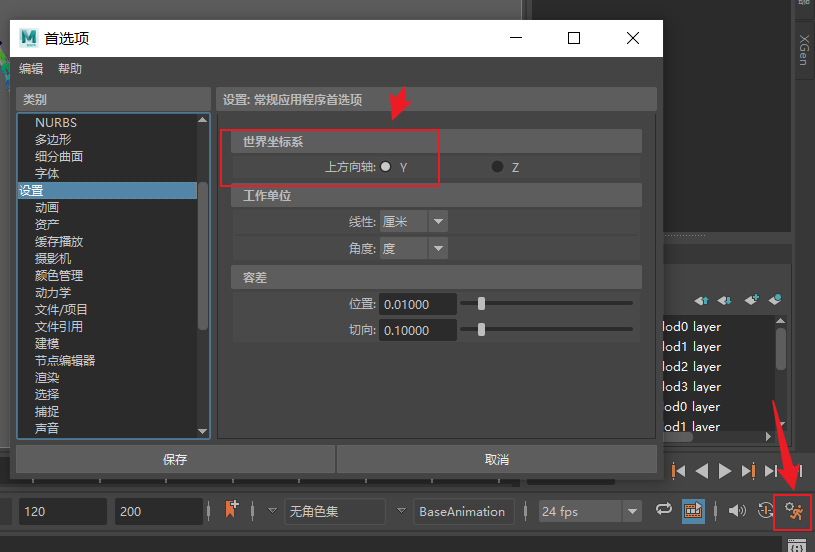815x552 pixels.
Task: Play the animation backwards
Action: 702,471
